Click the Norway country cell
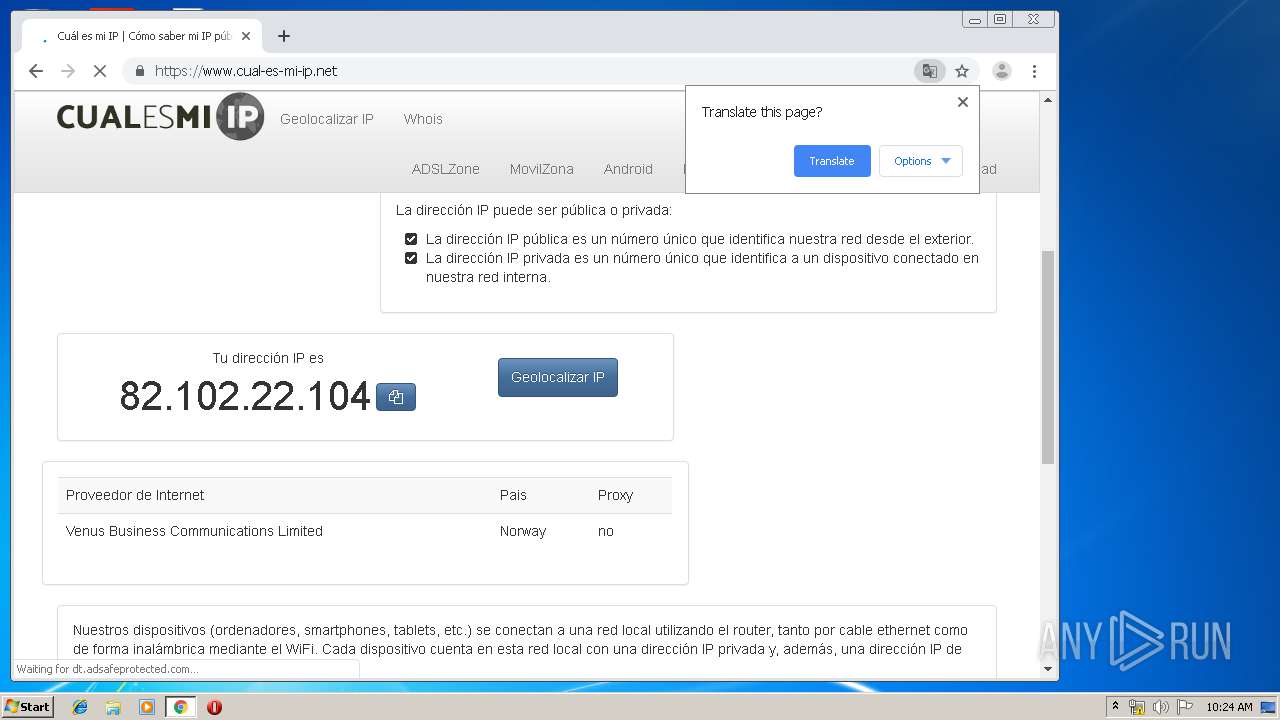 coord(523,531)
